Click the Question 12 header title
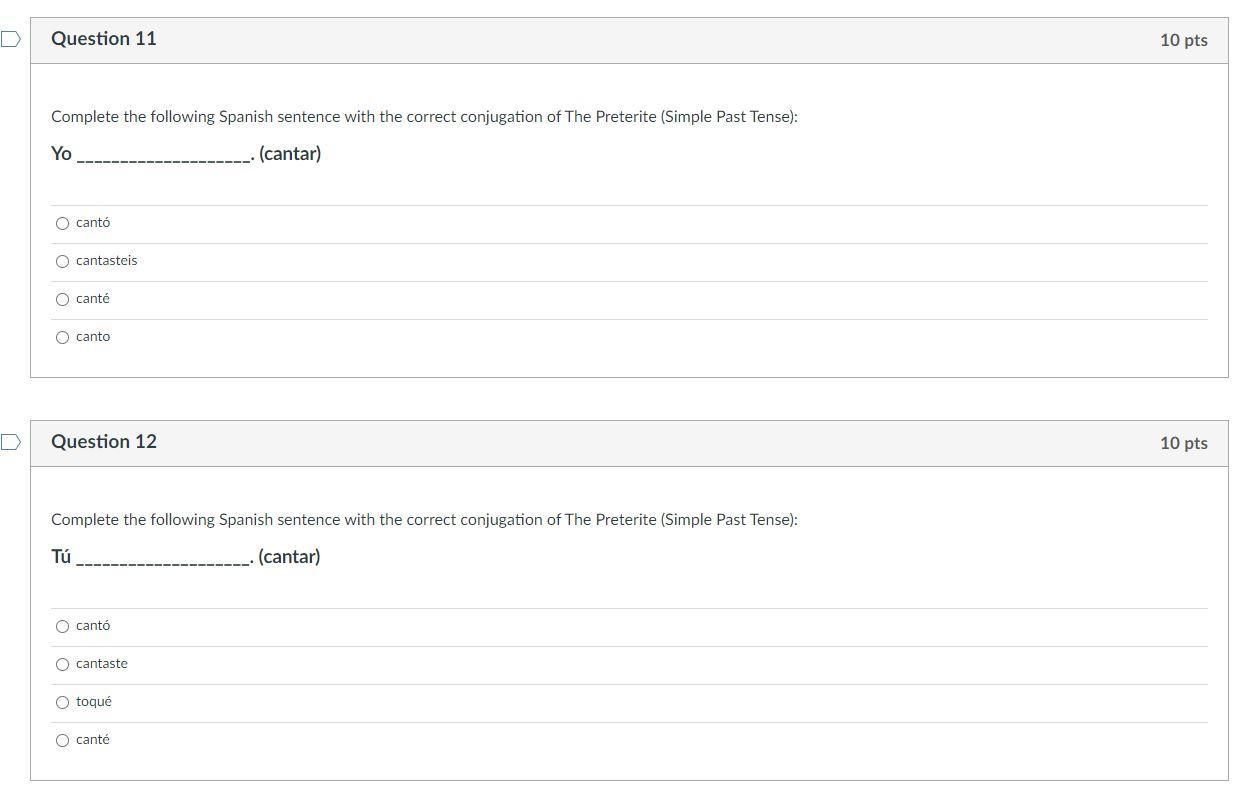 pos(104,442)
